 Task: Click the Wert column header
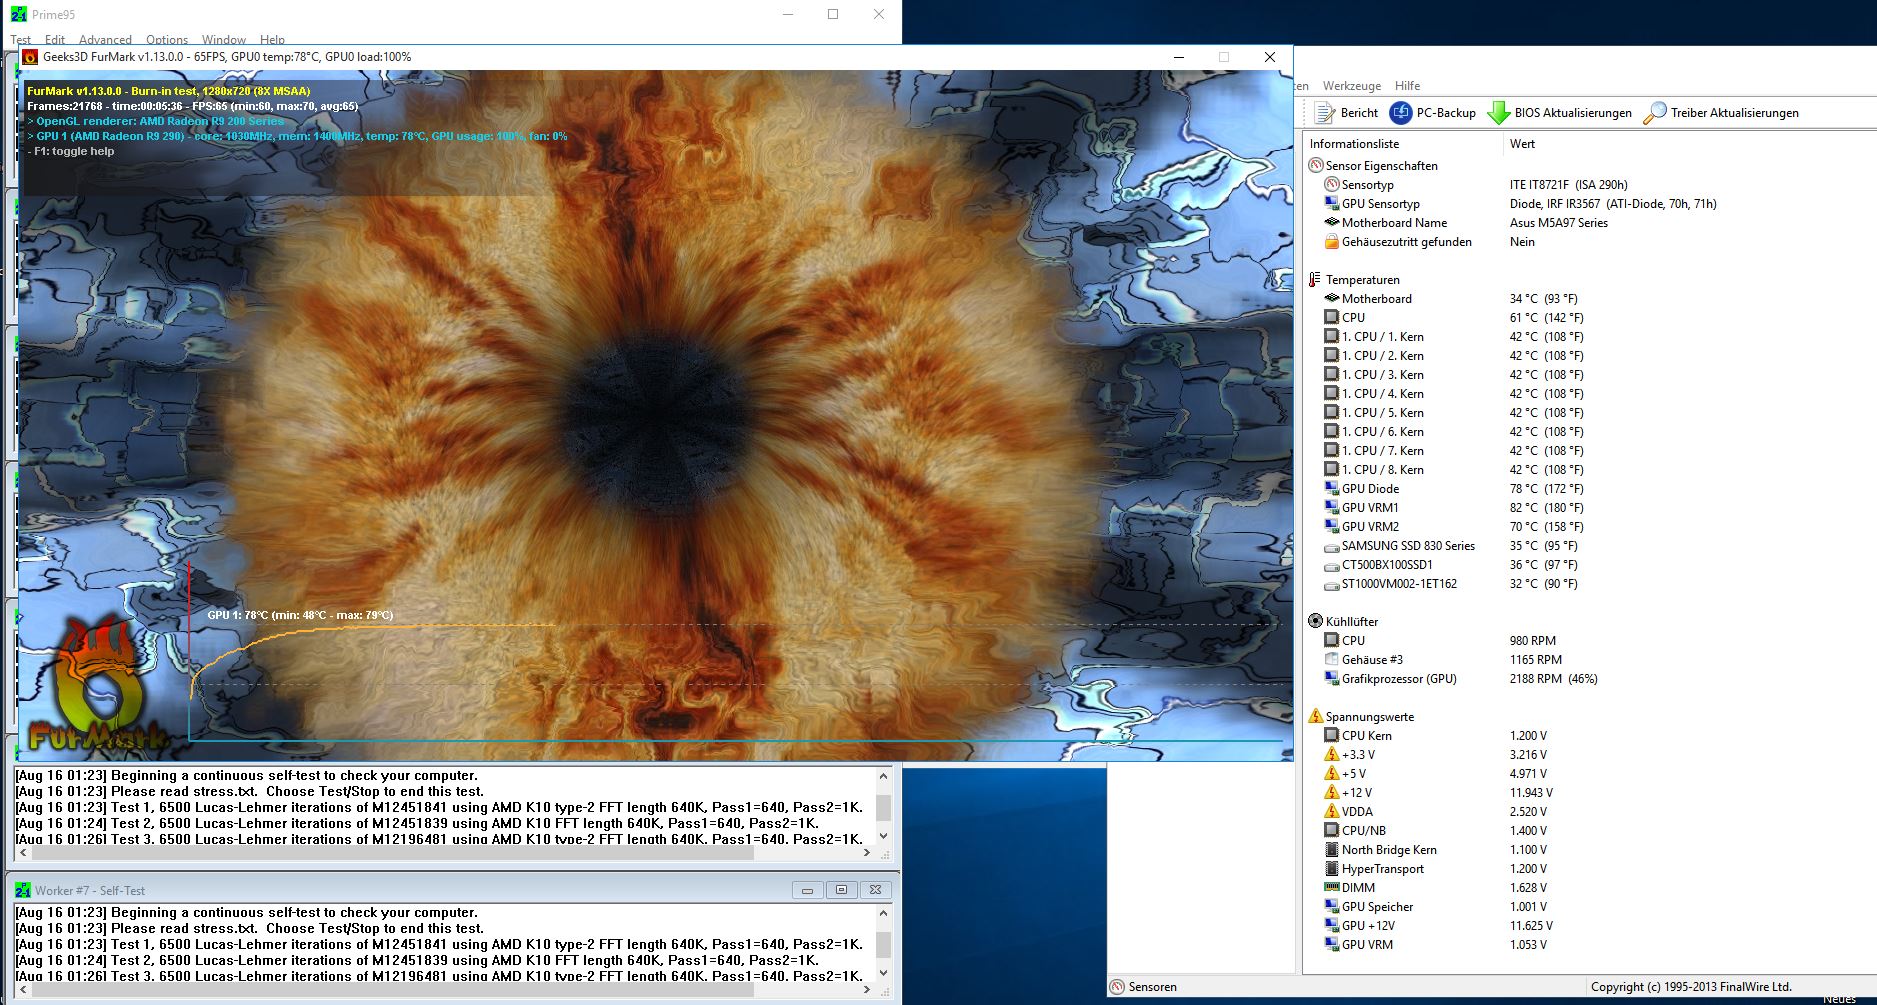pyautogui.click(x=1689, y=144)
